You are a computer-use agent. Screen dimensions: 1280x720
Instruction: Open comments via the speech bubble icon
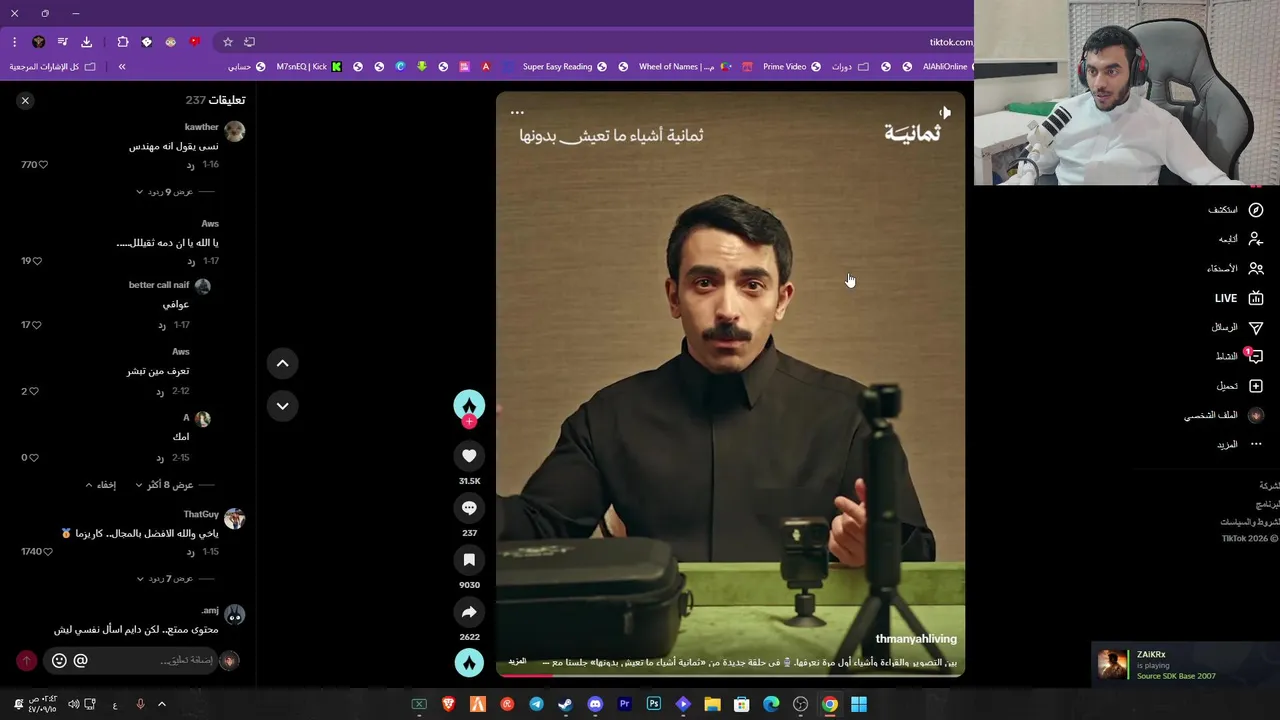[x=469, y=508]
